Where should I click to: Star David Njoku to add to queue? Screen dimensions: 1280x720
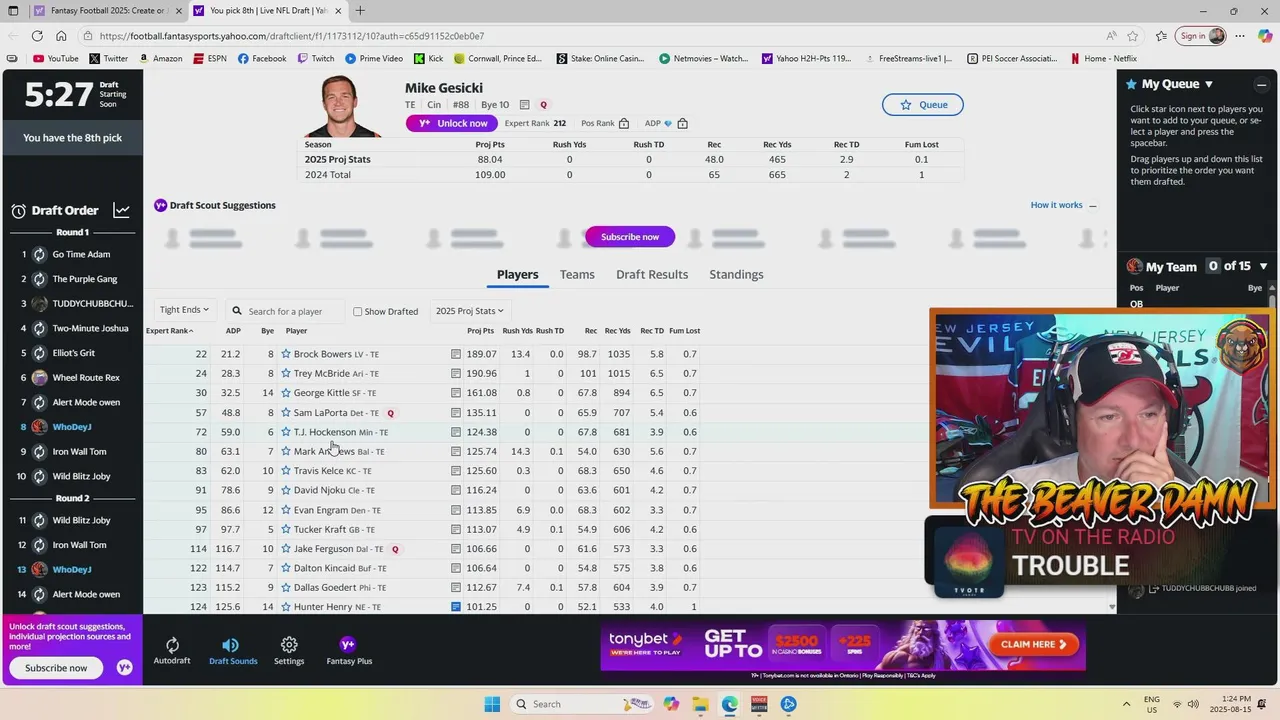tap(285, 490)
